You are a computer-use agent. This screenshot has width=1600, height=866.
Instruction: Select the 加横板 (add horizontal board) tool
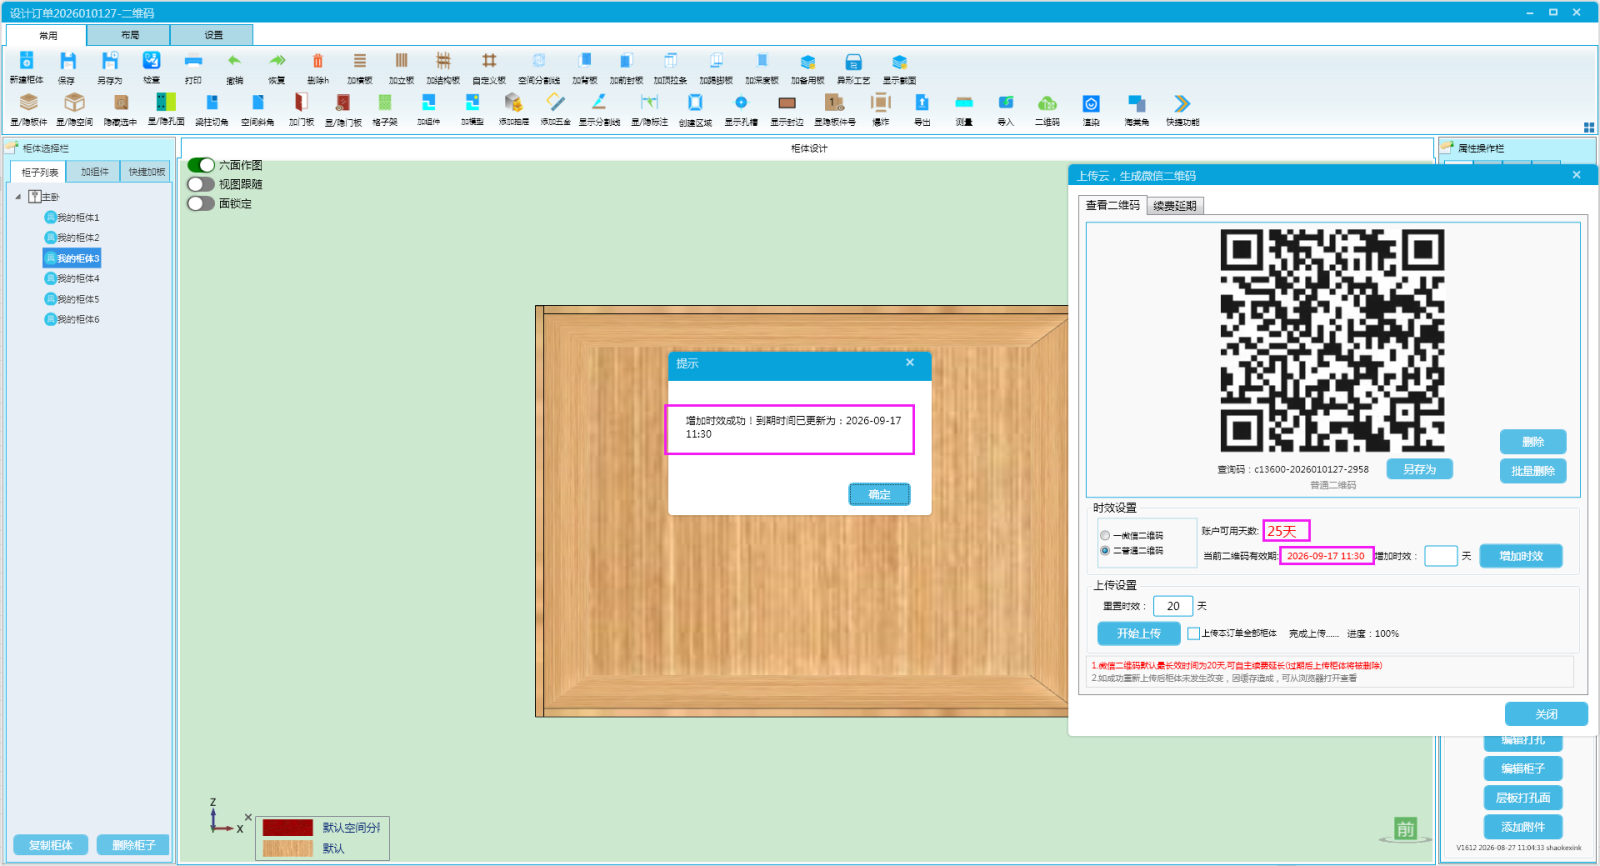point(360,61)
